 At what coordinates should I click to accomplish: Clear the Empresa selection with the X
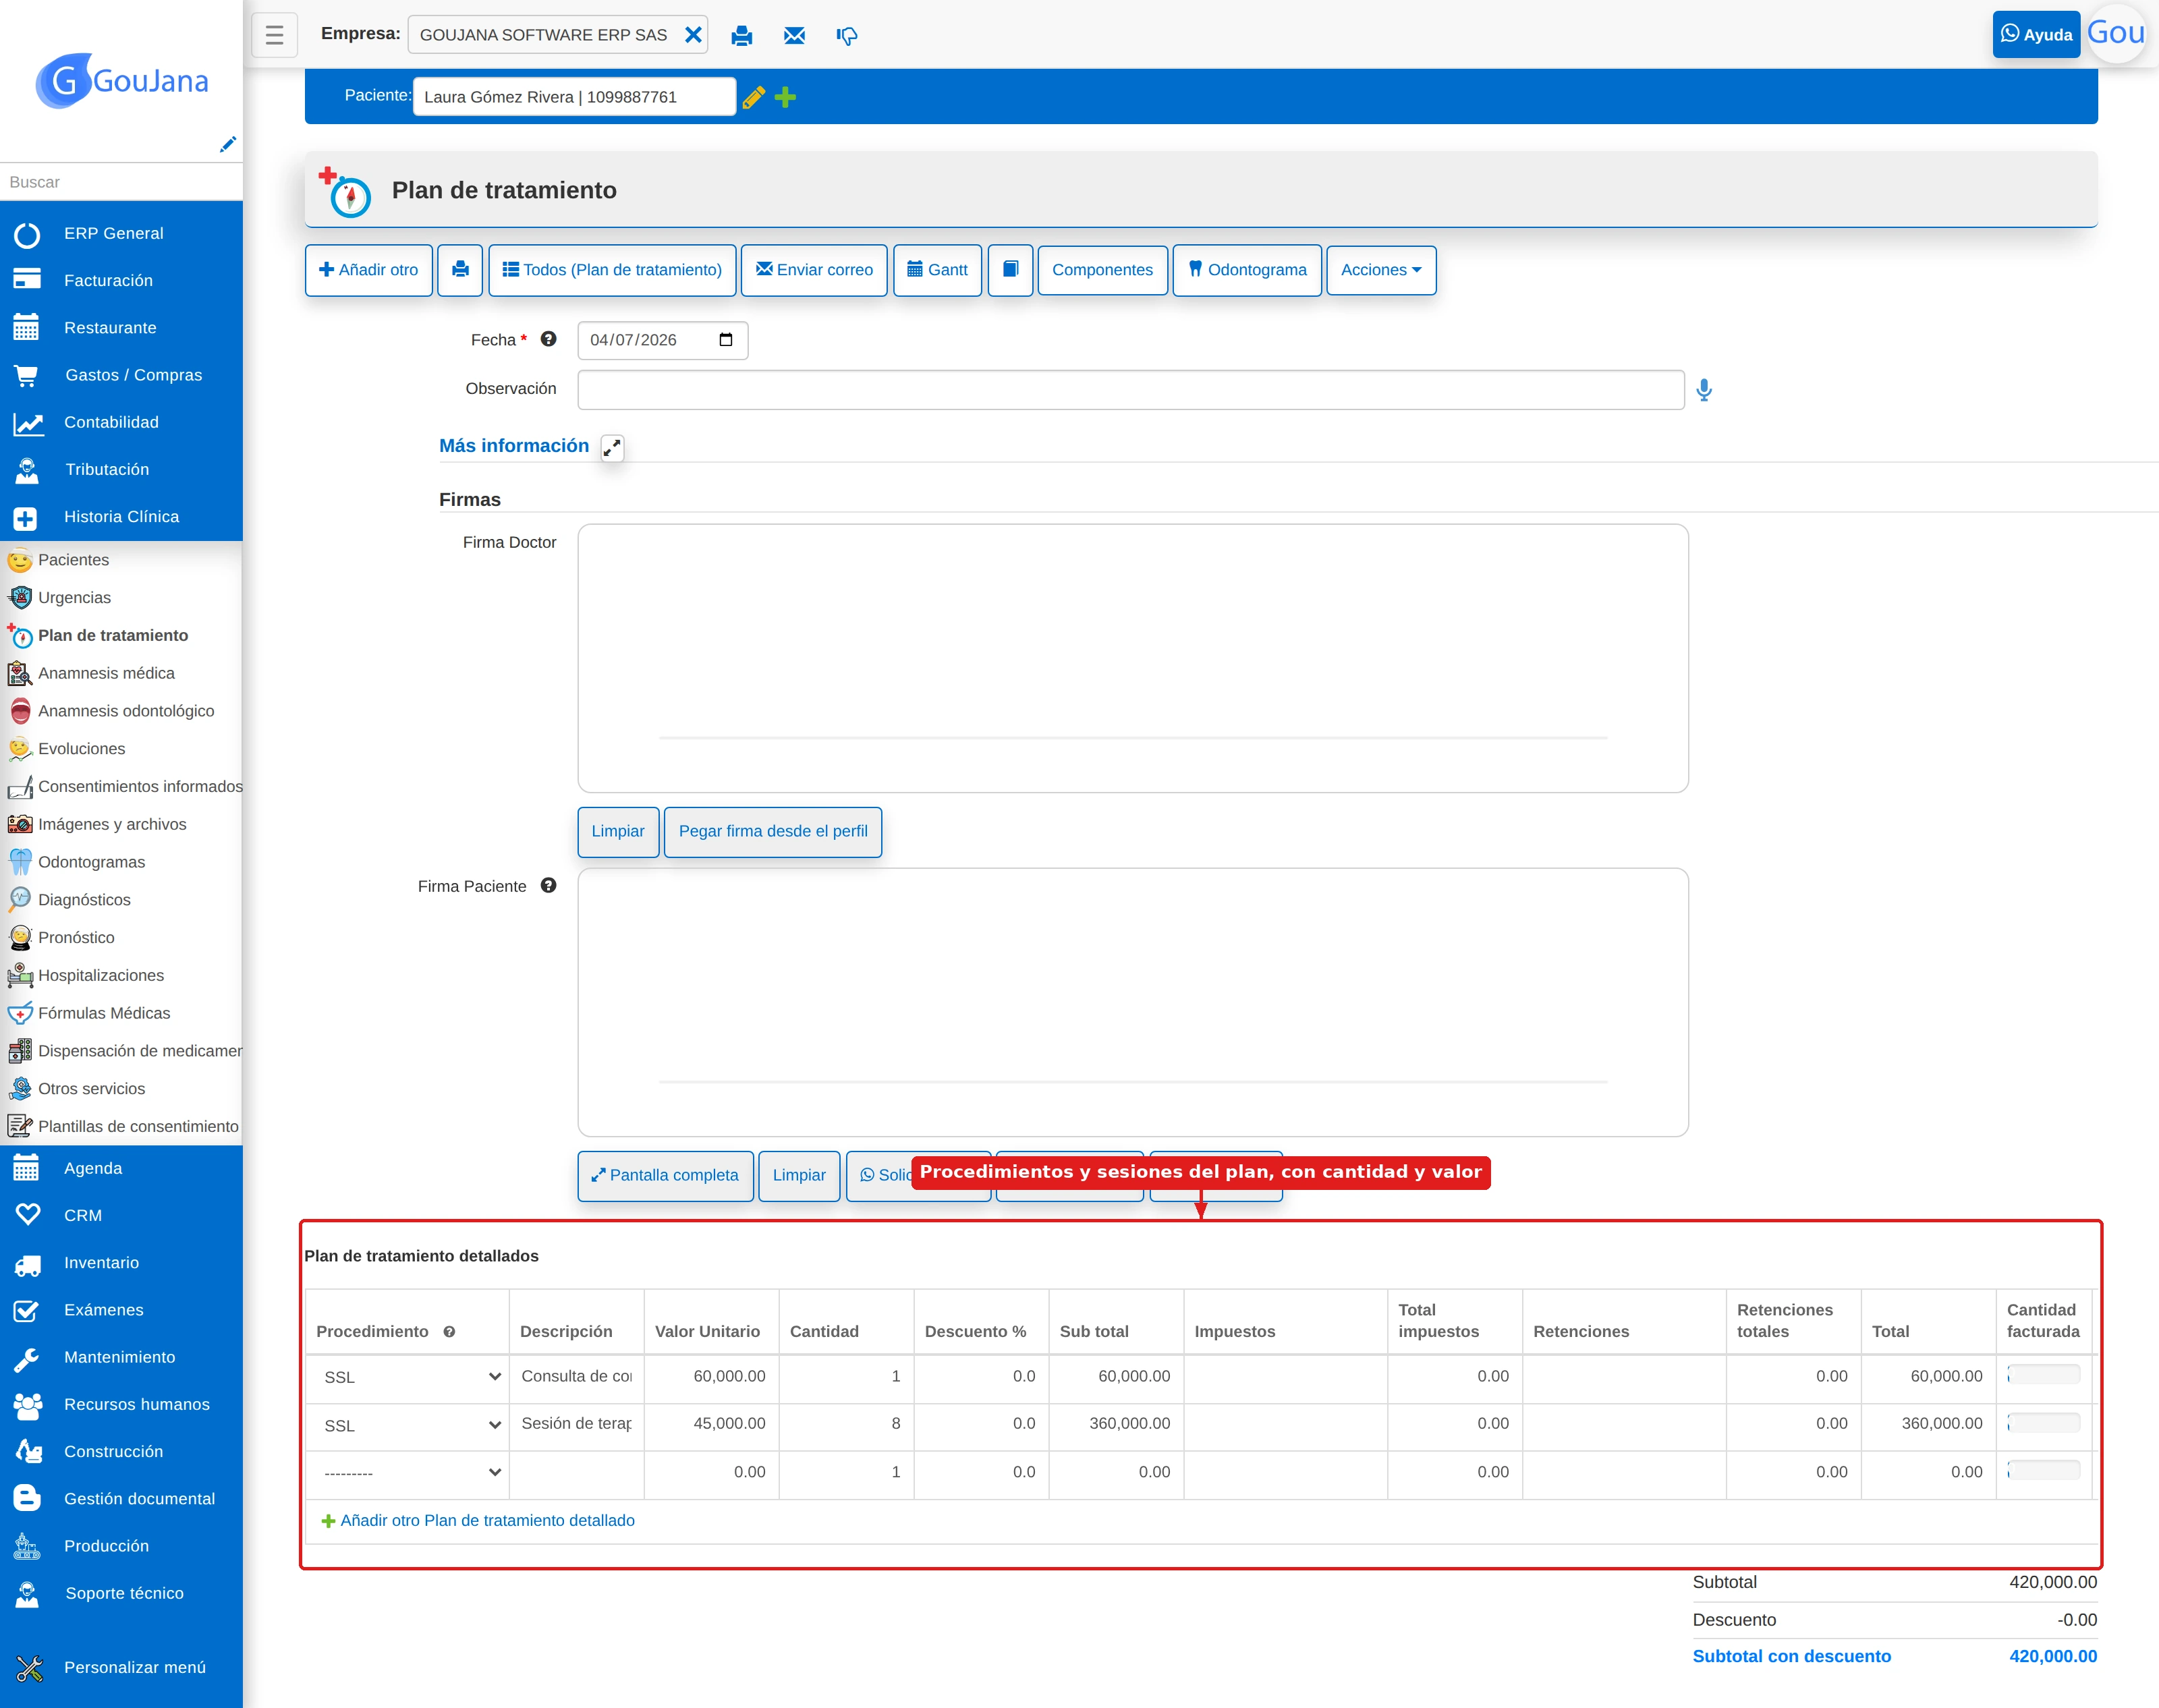(x=692, y=35)
